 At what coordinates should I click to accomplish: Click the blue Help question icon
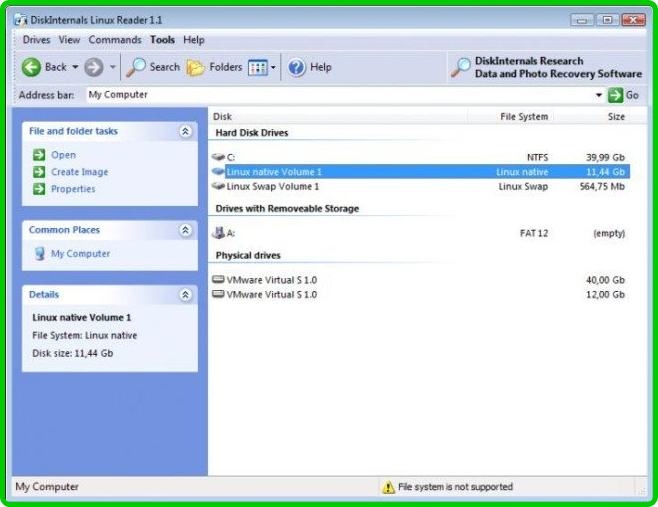297,67
